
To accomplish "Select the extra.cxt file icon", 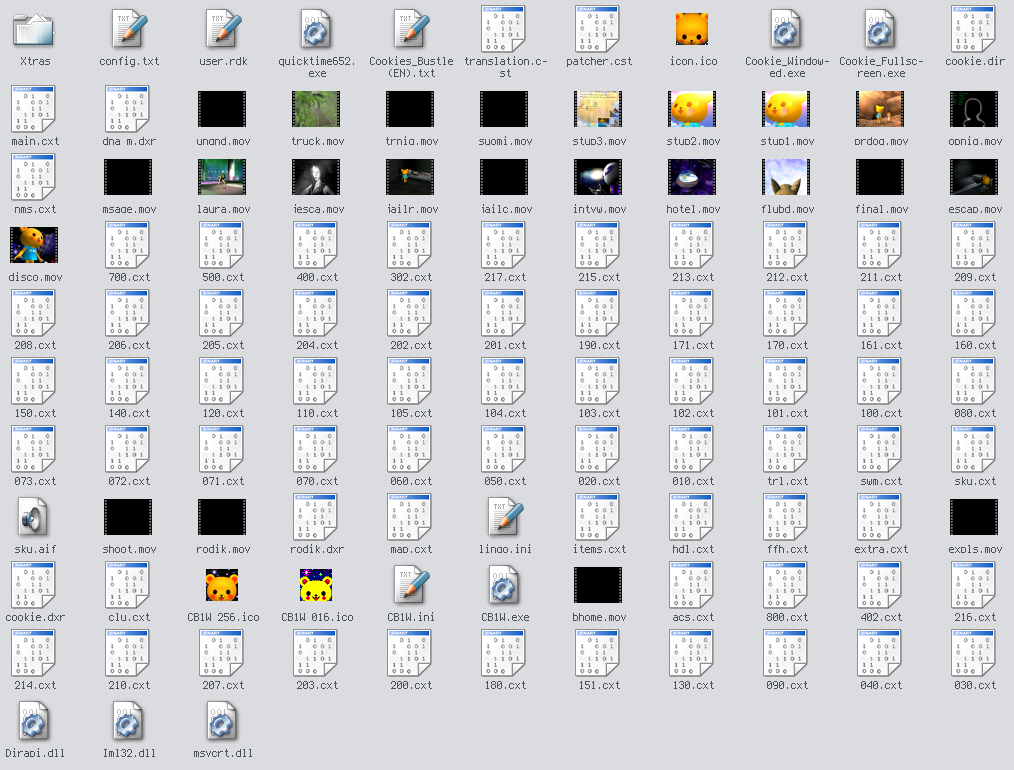I will 881,517.
